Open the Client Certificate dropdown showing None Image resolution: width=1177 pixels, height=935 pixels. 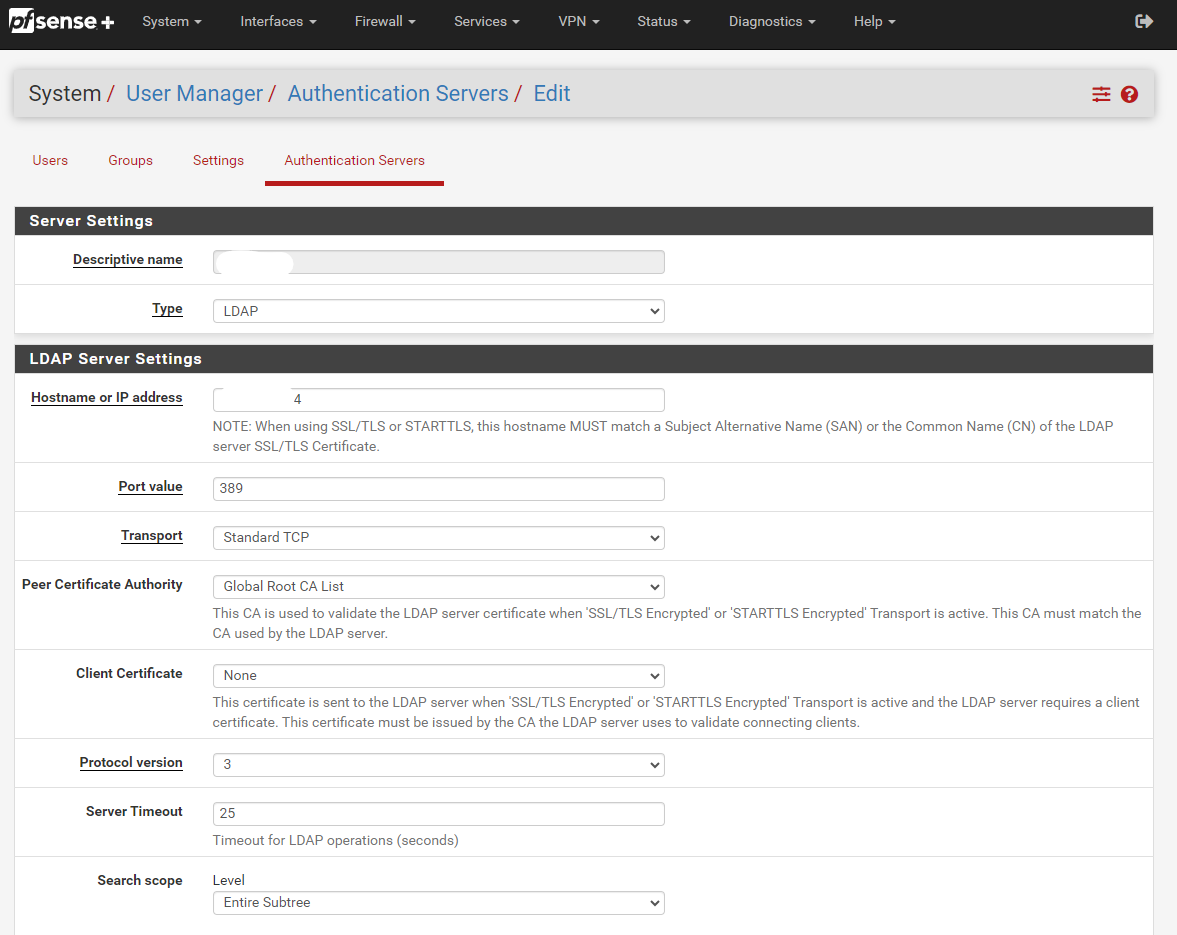pos(438,676)
